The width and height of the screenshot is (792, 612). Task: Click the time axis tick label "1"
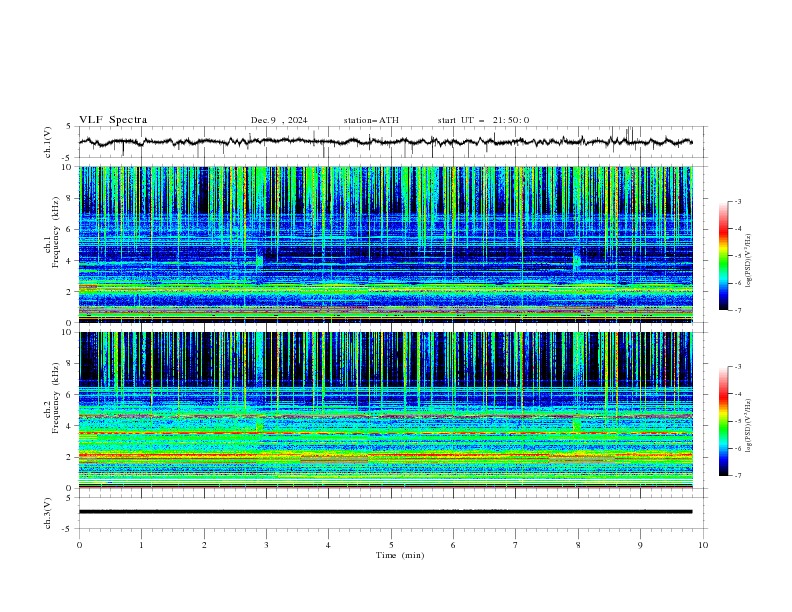(141, 545)
